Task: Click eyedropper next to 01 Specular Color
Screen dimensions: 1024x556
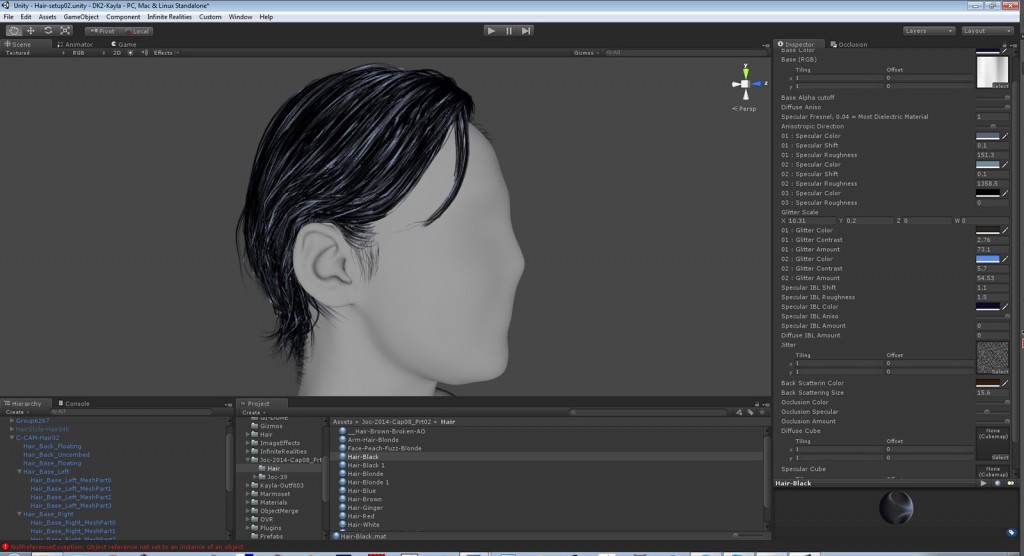Action: click(1005, 136)
